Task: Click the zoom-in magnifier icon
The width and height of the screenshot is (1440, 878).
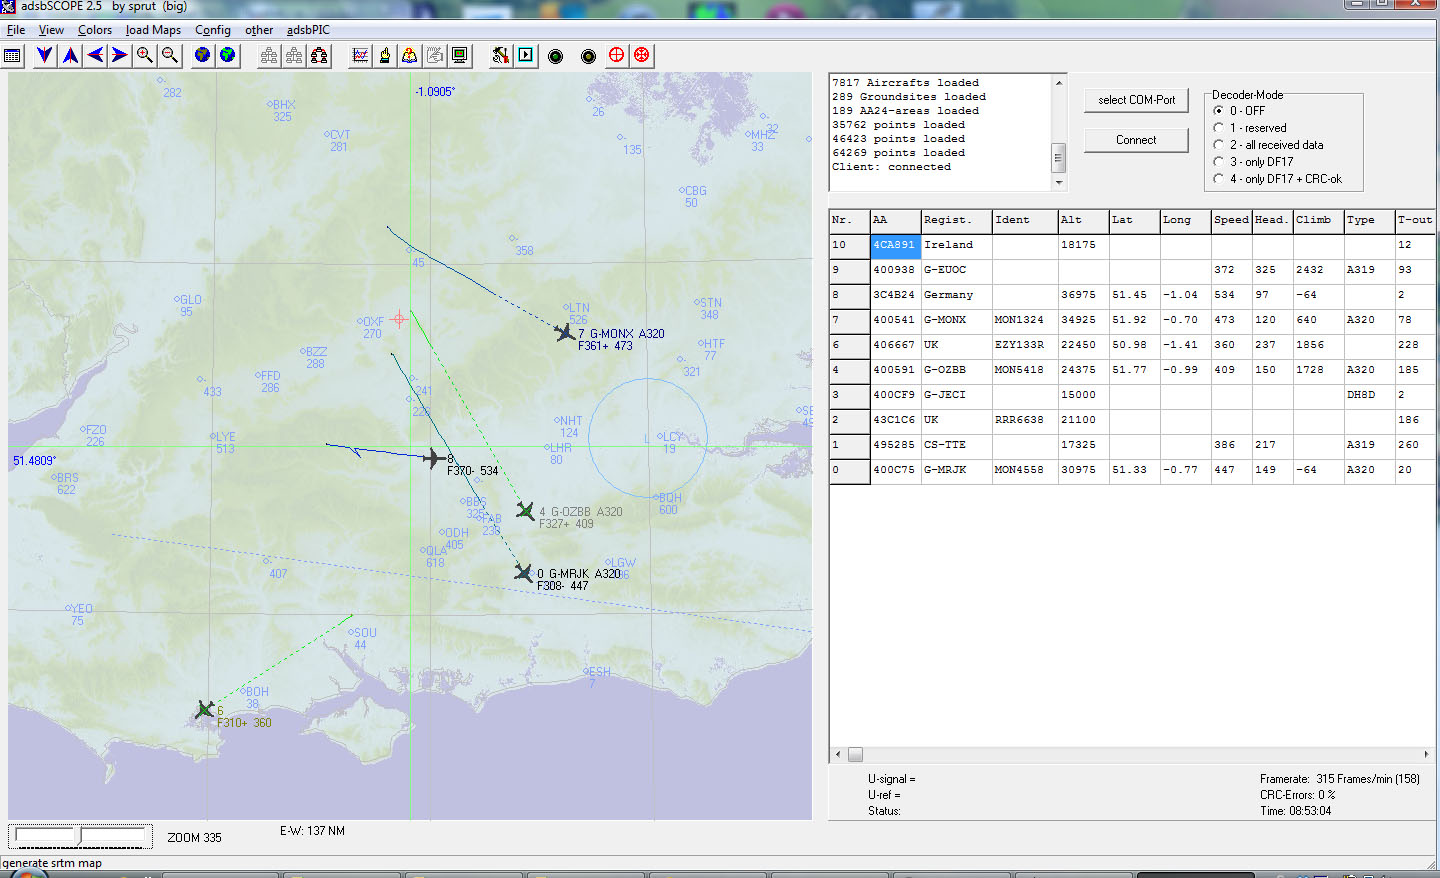Action: click(x=145, y=55)
